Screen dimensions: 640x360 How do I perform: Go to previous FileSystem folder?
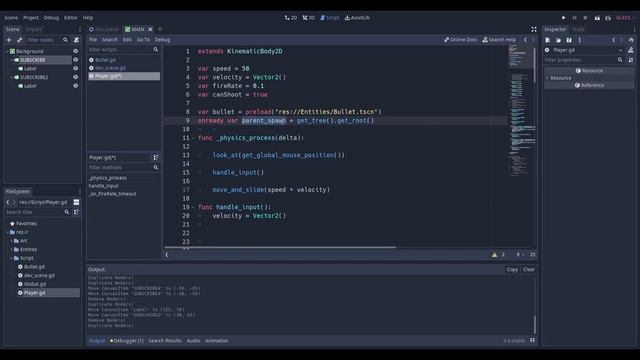coord(7,202)
